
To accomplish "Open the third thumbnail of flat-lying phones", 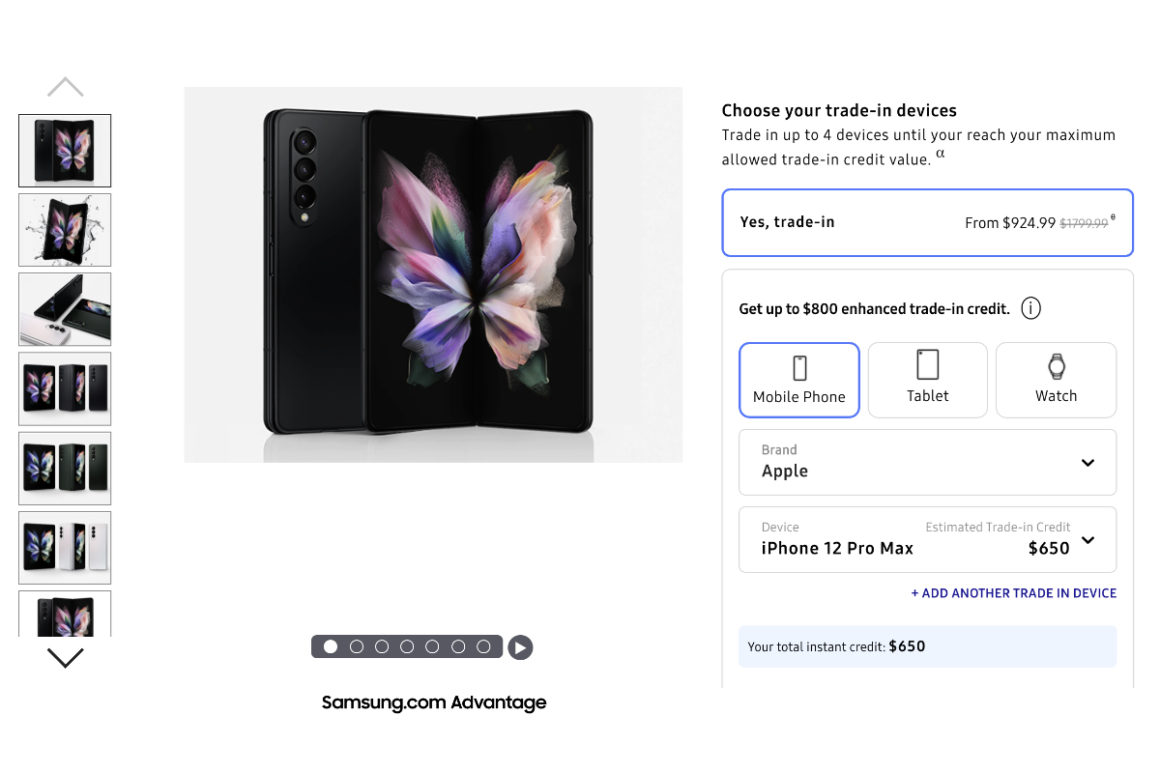I will 65,309.
